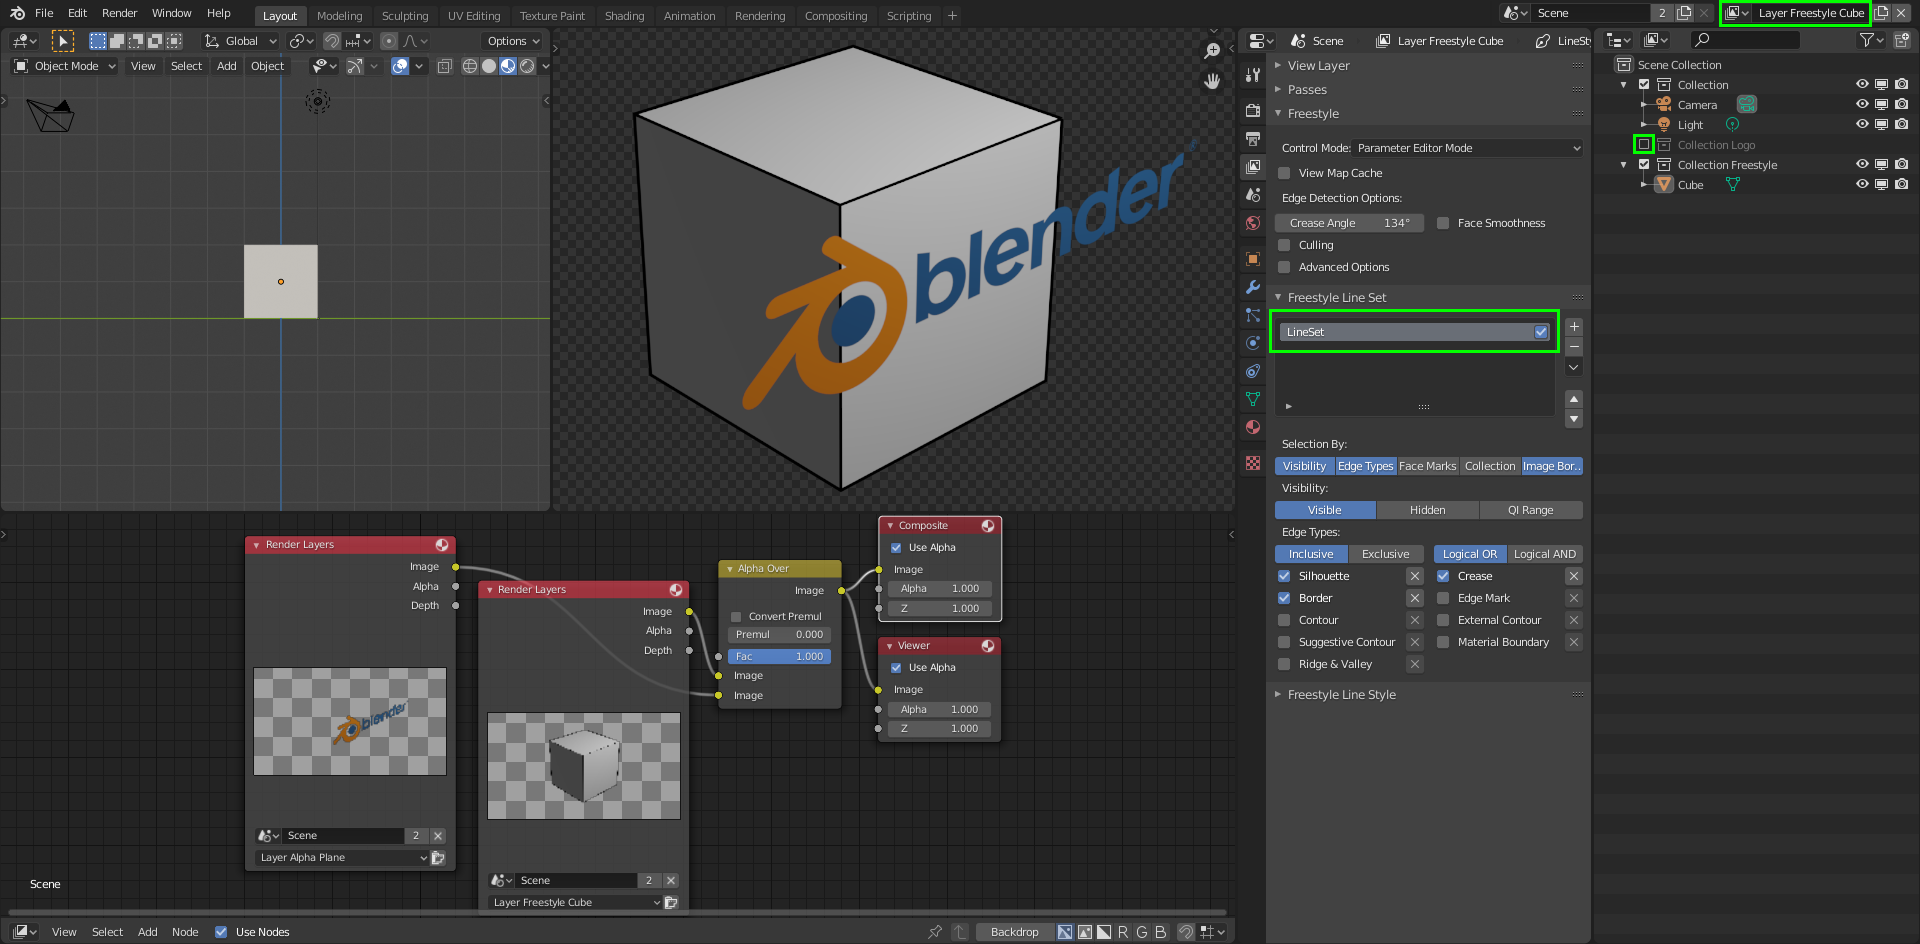Open the Particles properties tab
Image resolution: width=1920 pixels, height=944 pixels.
click(x=1253, y=315)
